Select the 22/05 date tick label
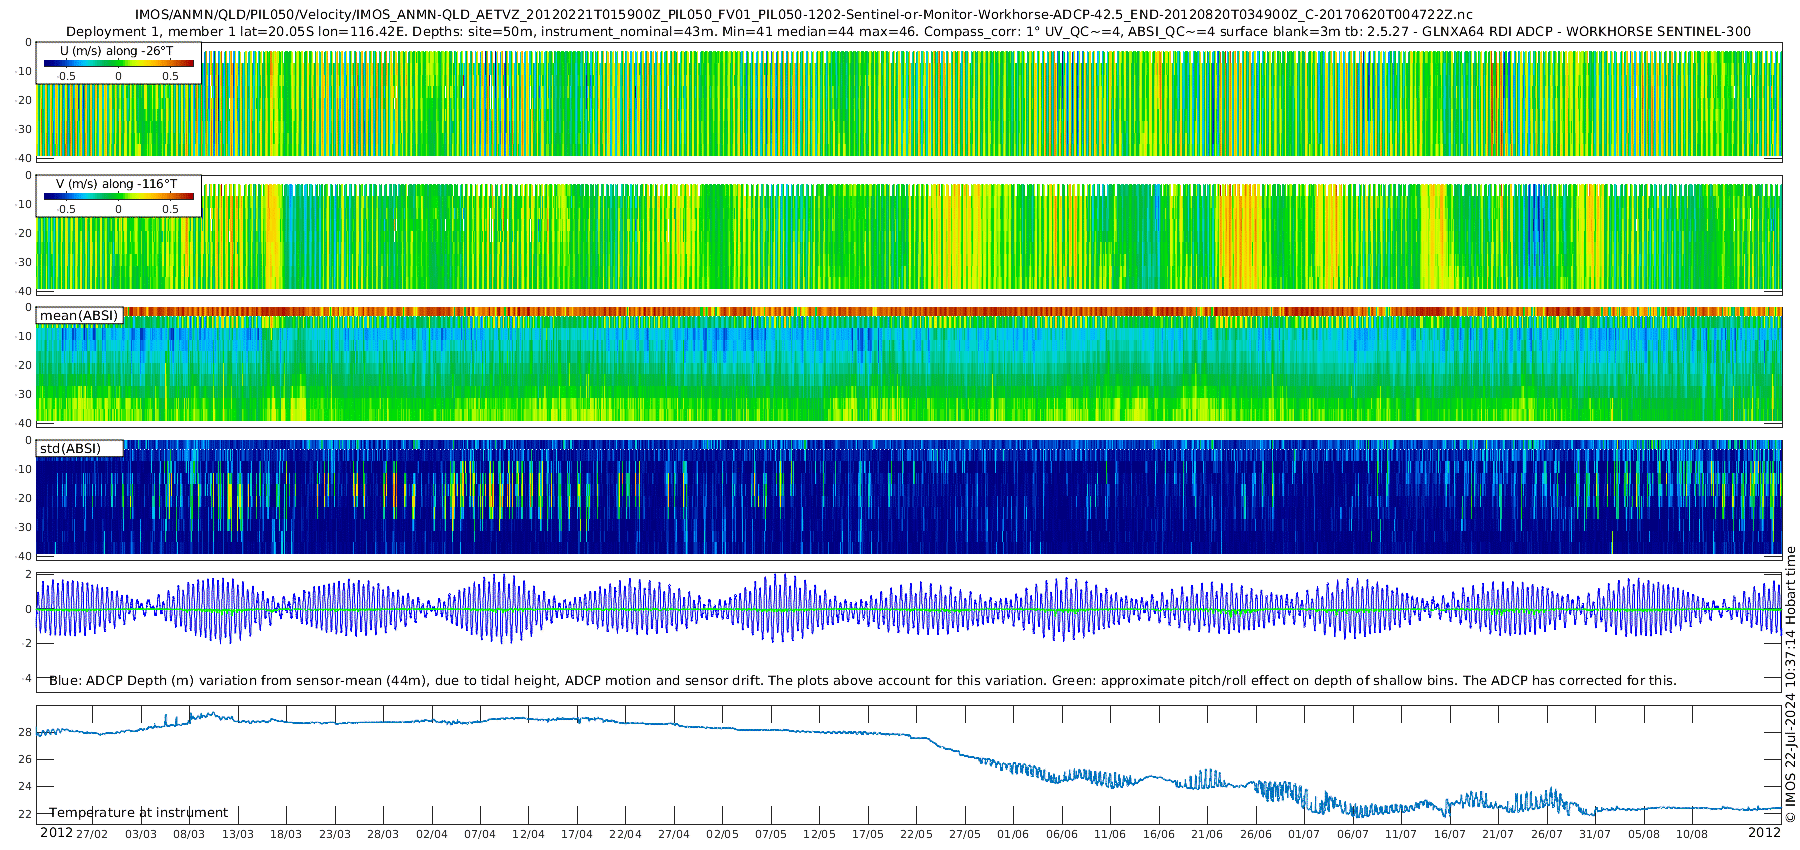This screenshot has width=1800, height=850. [x=916, y=834]
